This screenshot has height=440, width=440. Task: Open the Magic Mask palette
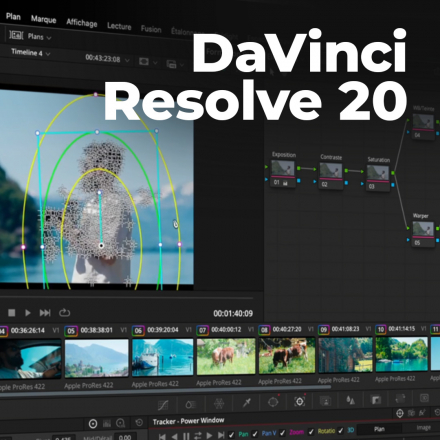pyautogui.click(x=326, y=400)
